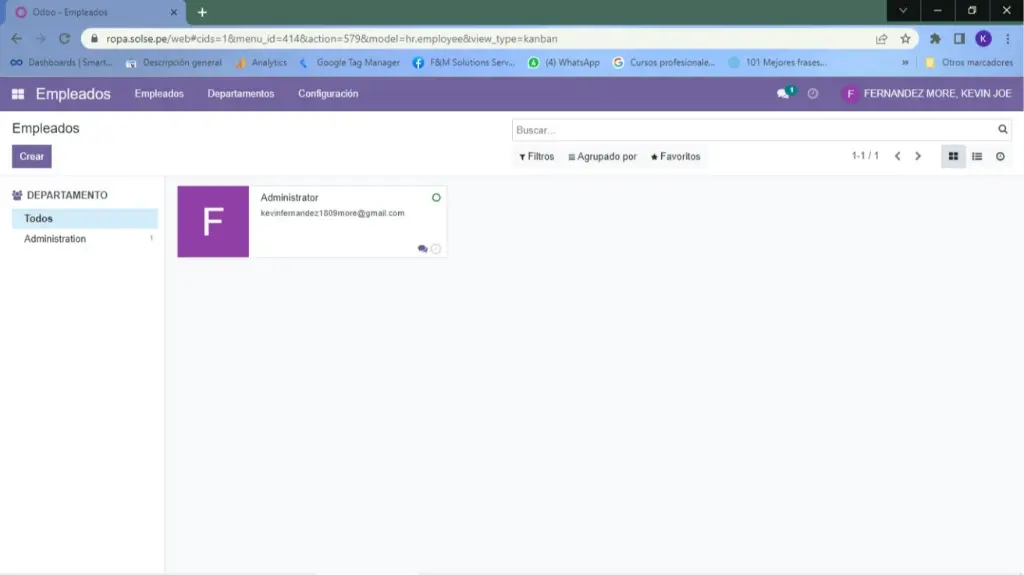1024x575 pixels.
Task: Click activity clock on Administrator card
Action: 436,249
